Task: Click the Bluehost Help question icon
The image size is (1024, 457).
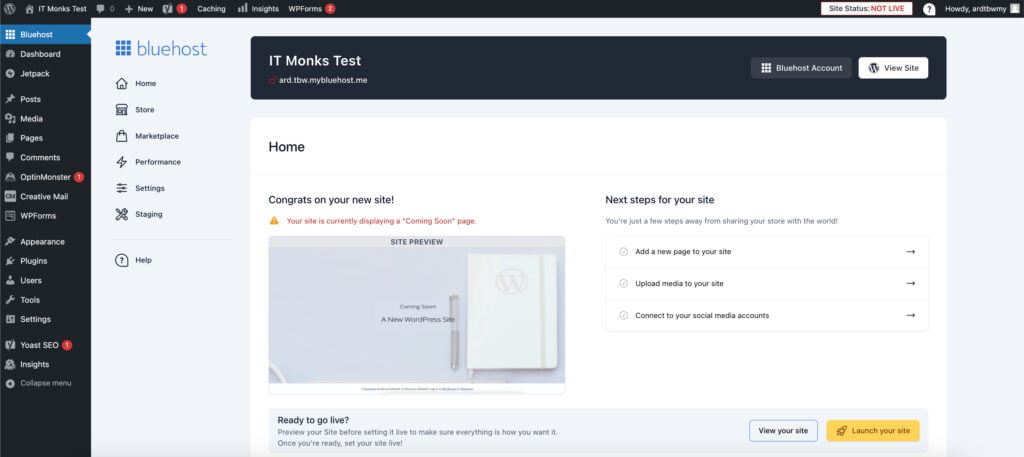Action: click(121, 260)
